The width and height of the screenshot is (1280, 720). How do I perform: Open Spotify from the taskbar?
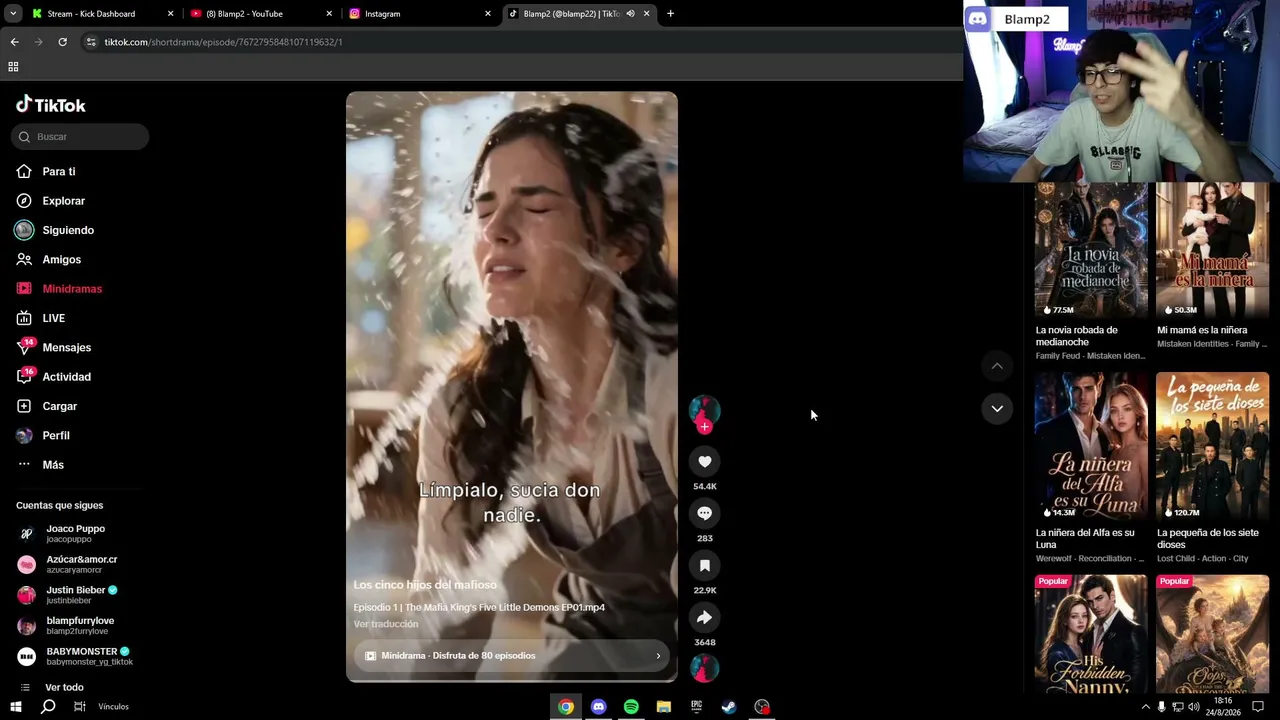click(631, 707)
